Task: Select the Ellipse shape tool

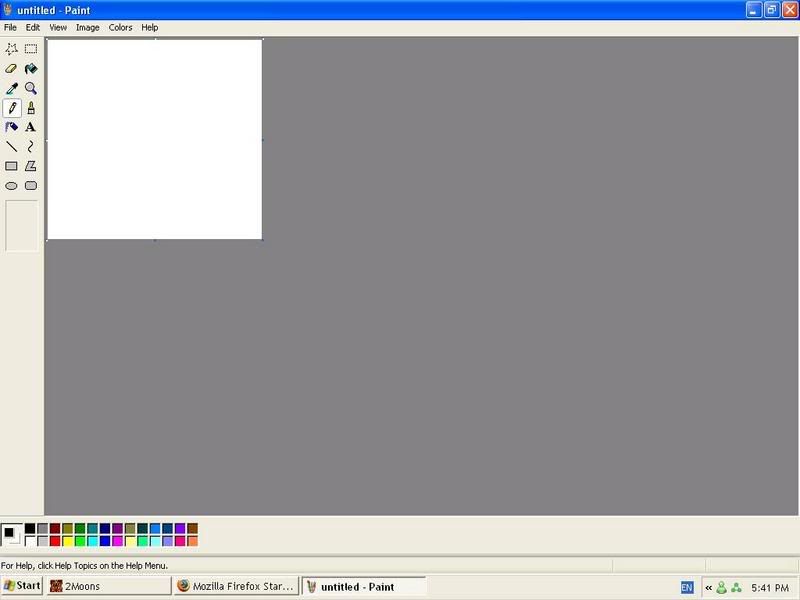Action: coord(12,185)
